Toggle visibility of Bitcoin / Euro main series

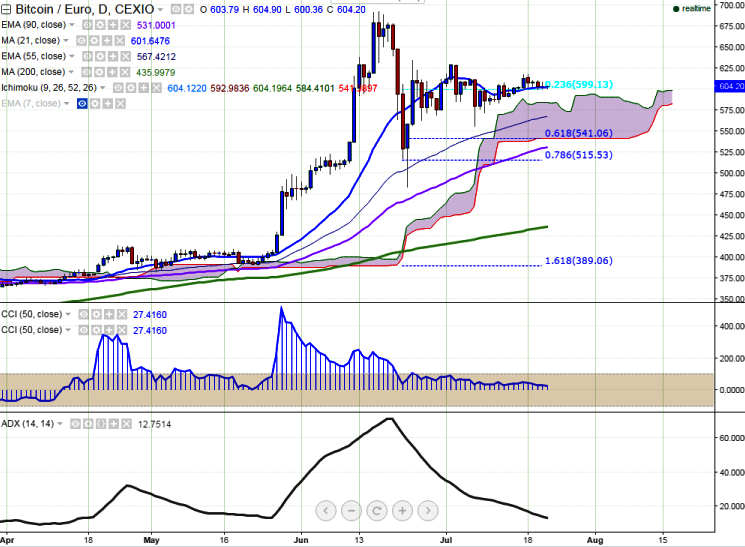point(176,10)
